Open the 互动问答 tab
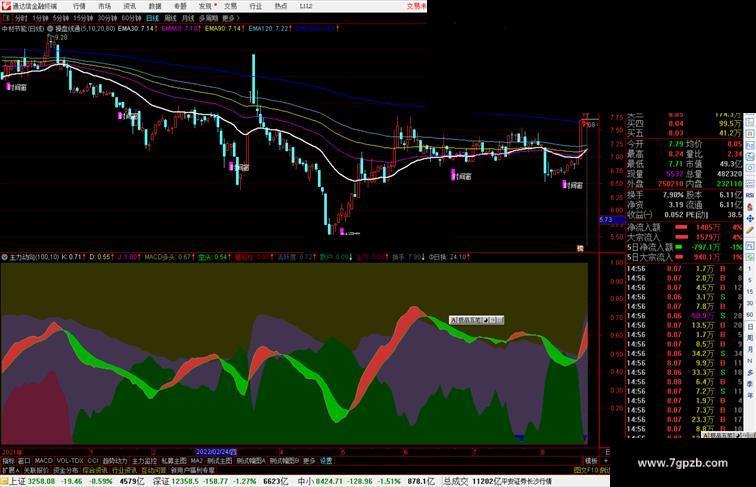 click(154, 470)
